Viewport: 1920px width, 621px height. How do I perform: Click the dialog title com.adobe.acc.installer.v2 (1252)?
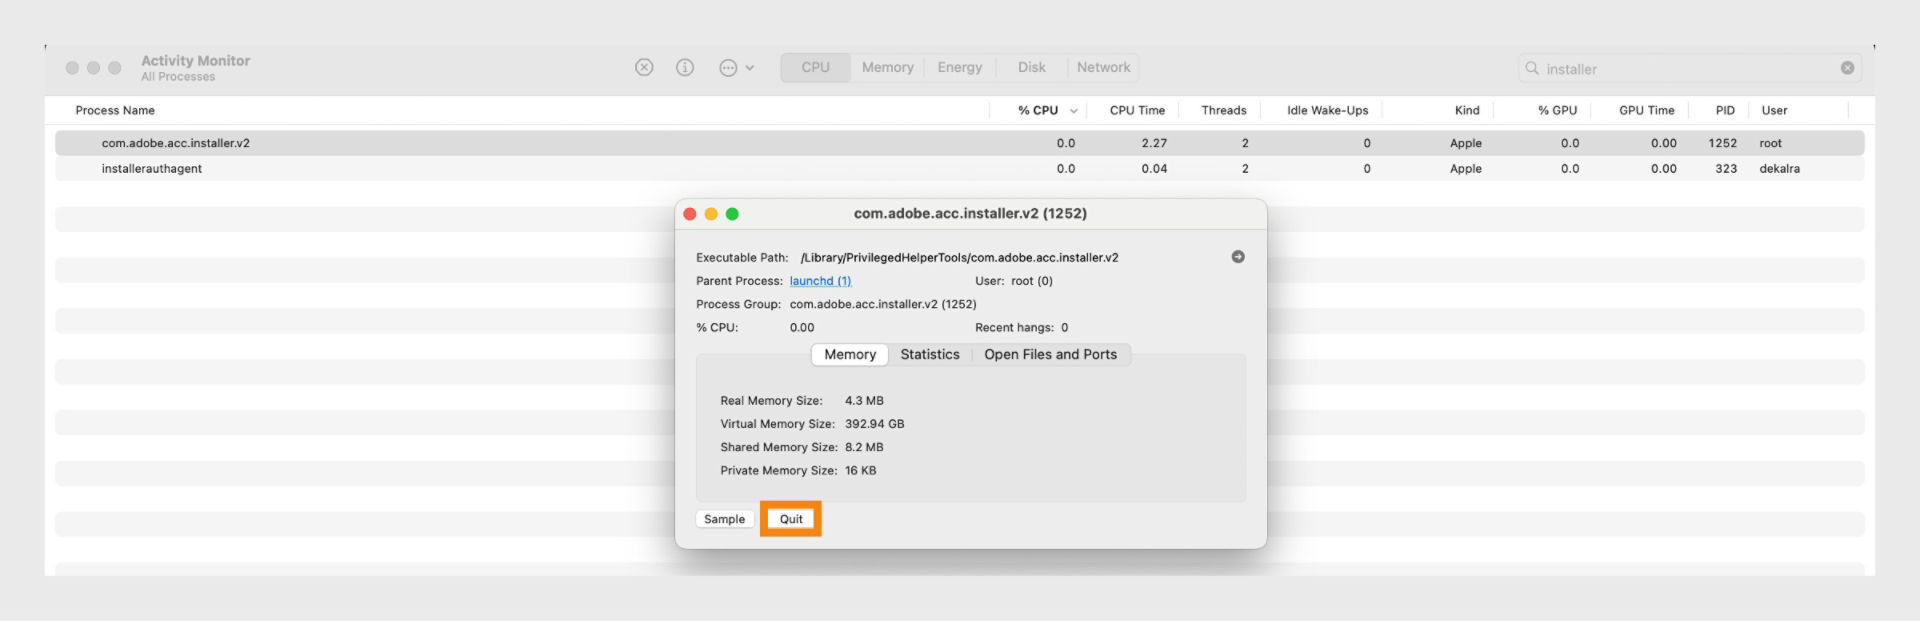pyautogui.click(x=970, y=213)
